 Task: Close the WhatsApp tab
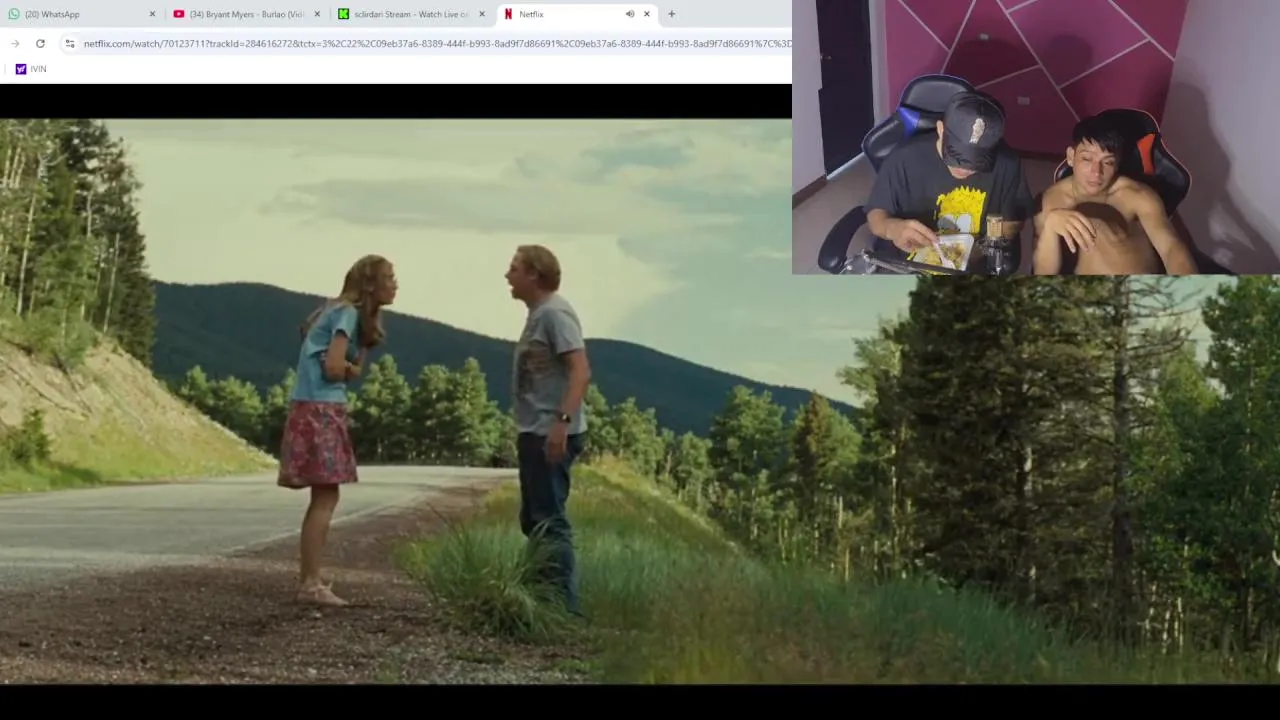(152, 14)
